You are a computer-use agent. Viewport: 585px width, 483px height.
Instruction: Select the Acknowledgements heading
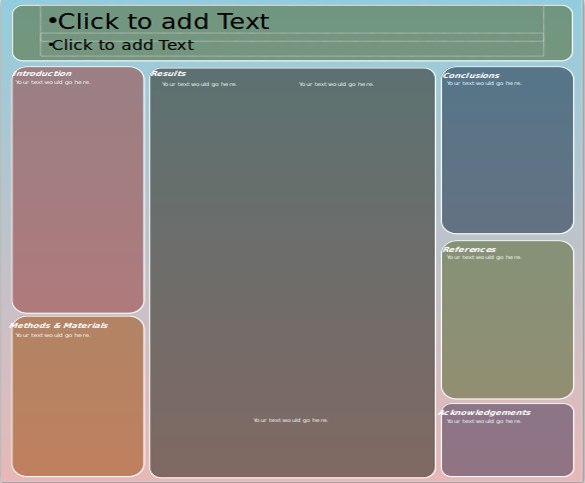(485, 413)
